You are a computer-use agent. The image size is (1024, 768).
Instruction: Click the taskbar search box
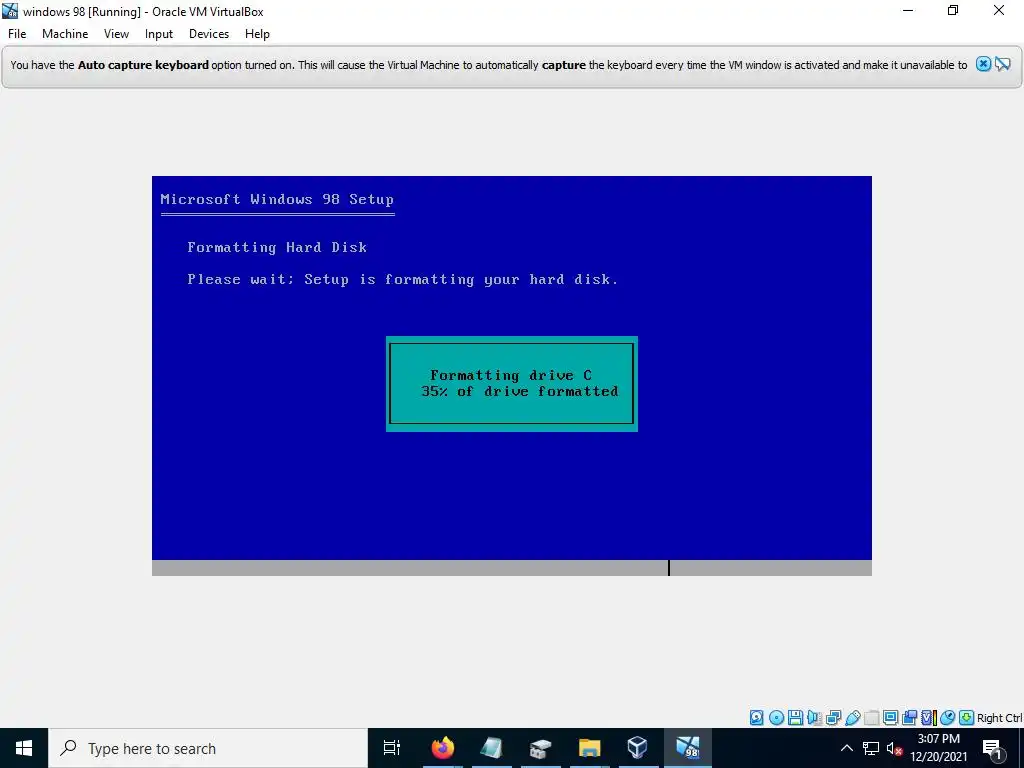pyautogui.click(x=208, y=748)
